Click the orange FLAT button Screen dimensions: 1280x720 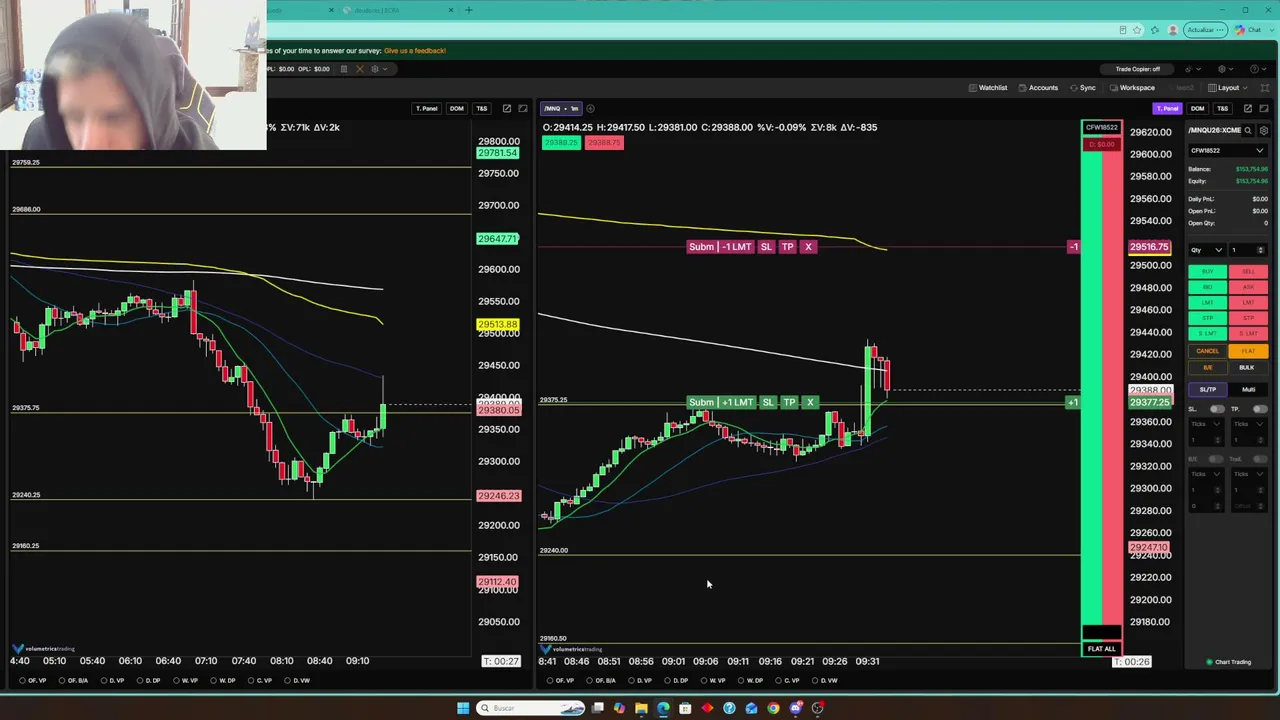point(1248,351)
